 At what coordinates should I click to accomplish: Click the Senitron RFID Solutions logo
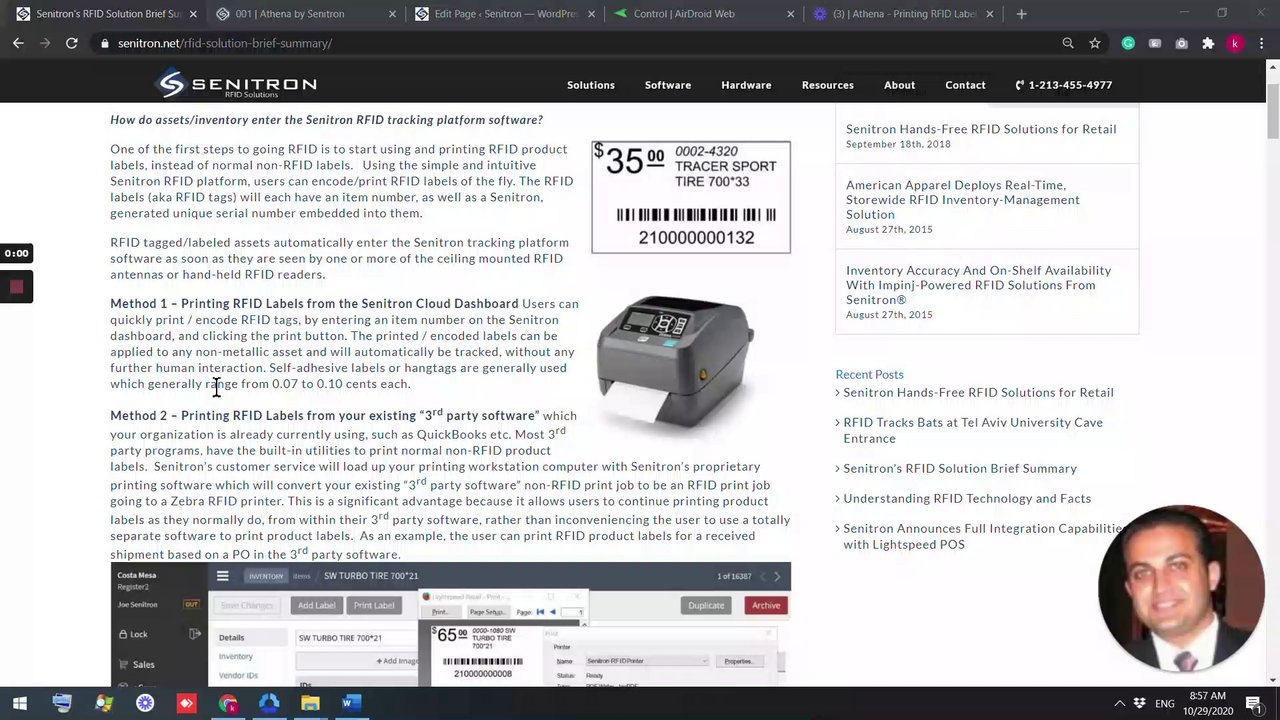237,85
